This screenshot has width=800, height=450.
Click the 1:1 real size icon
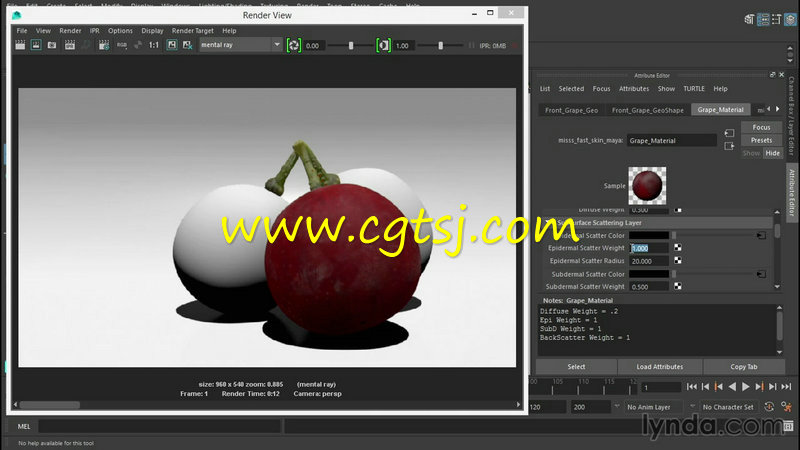[154, 45]
